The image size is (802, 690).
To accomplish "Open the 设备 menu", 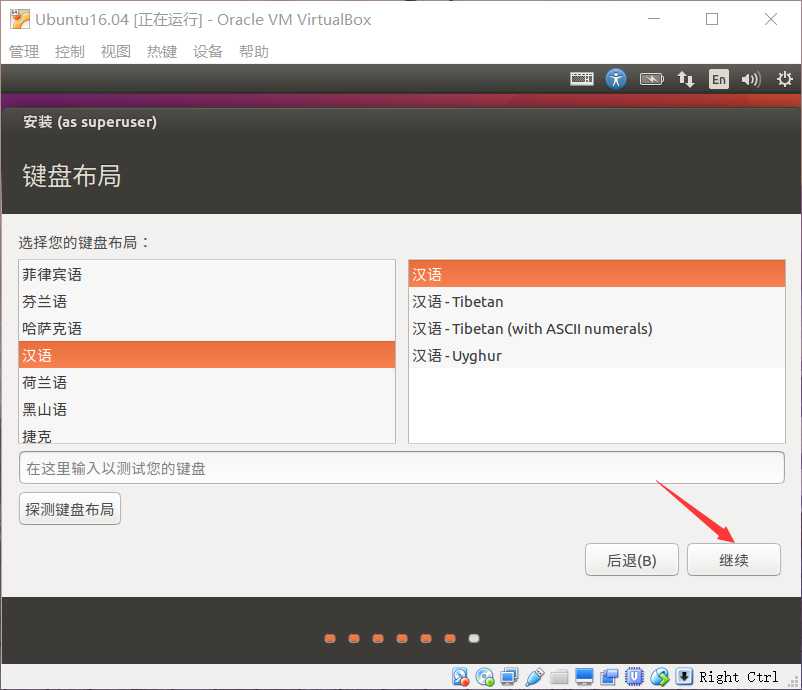I will [x=208, y=51].
